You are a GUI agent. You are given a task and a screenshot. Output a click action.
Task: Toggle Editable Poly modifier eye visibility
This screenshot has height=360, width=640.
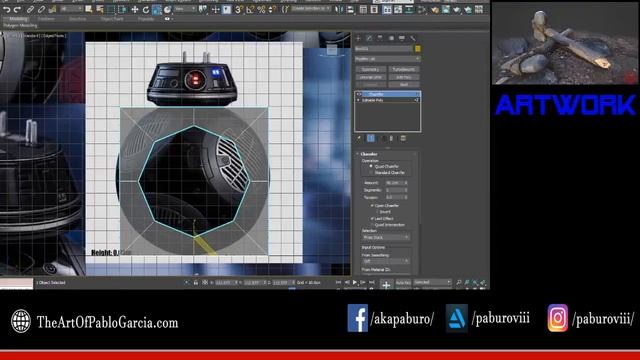[x=359, y=100]
